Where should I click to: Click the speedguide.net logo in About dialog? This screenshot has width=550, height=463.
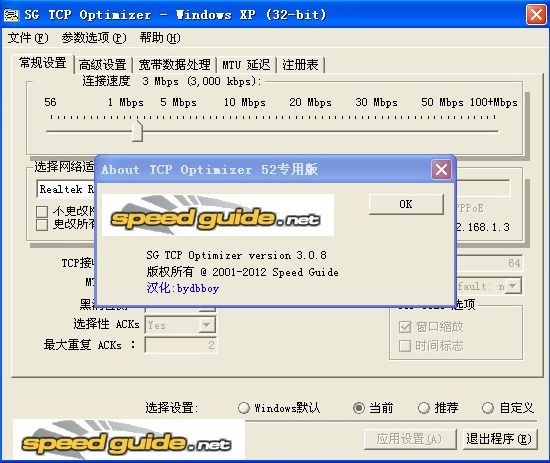tap(218, 215)
